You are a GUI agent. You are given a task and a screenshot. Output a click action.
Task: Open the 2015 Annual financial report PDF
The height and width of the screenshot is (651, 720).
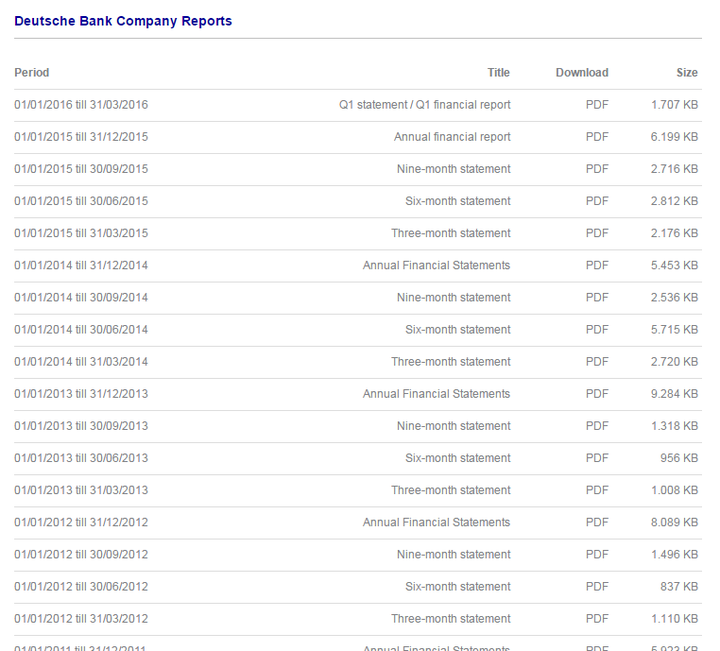(597, 137)
